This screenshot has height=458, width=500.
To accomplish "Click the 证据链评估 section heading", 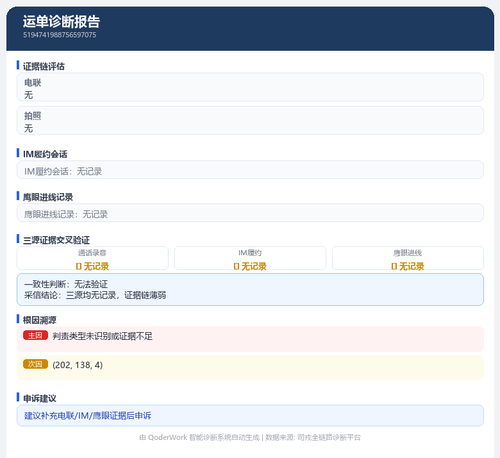I will tap(44, 66).
